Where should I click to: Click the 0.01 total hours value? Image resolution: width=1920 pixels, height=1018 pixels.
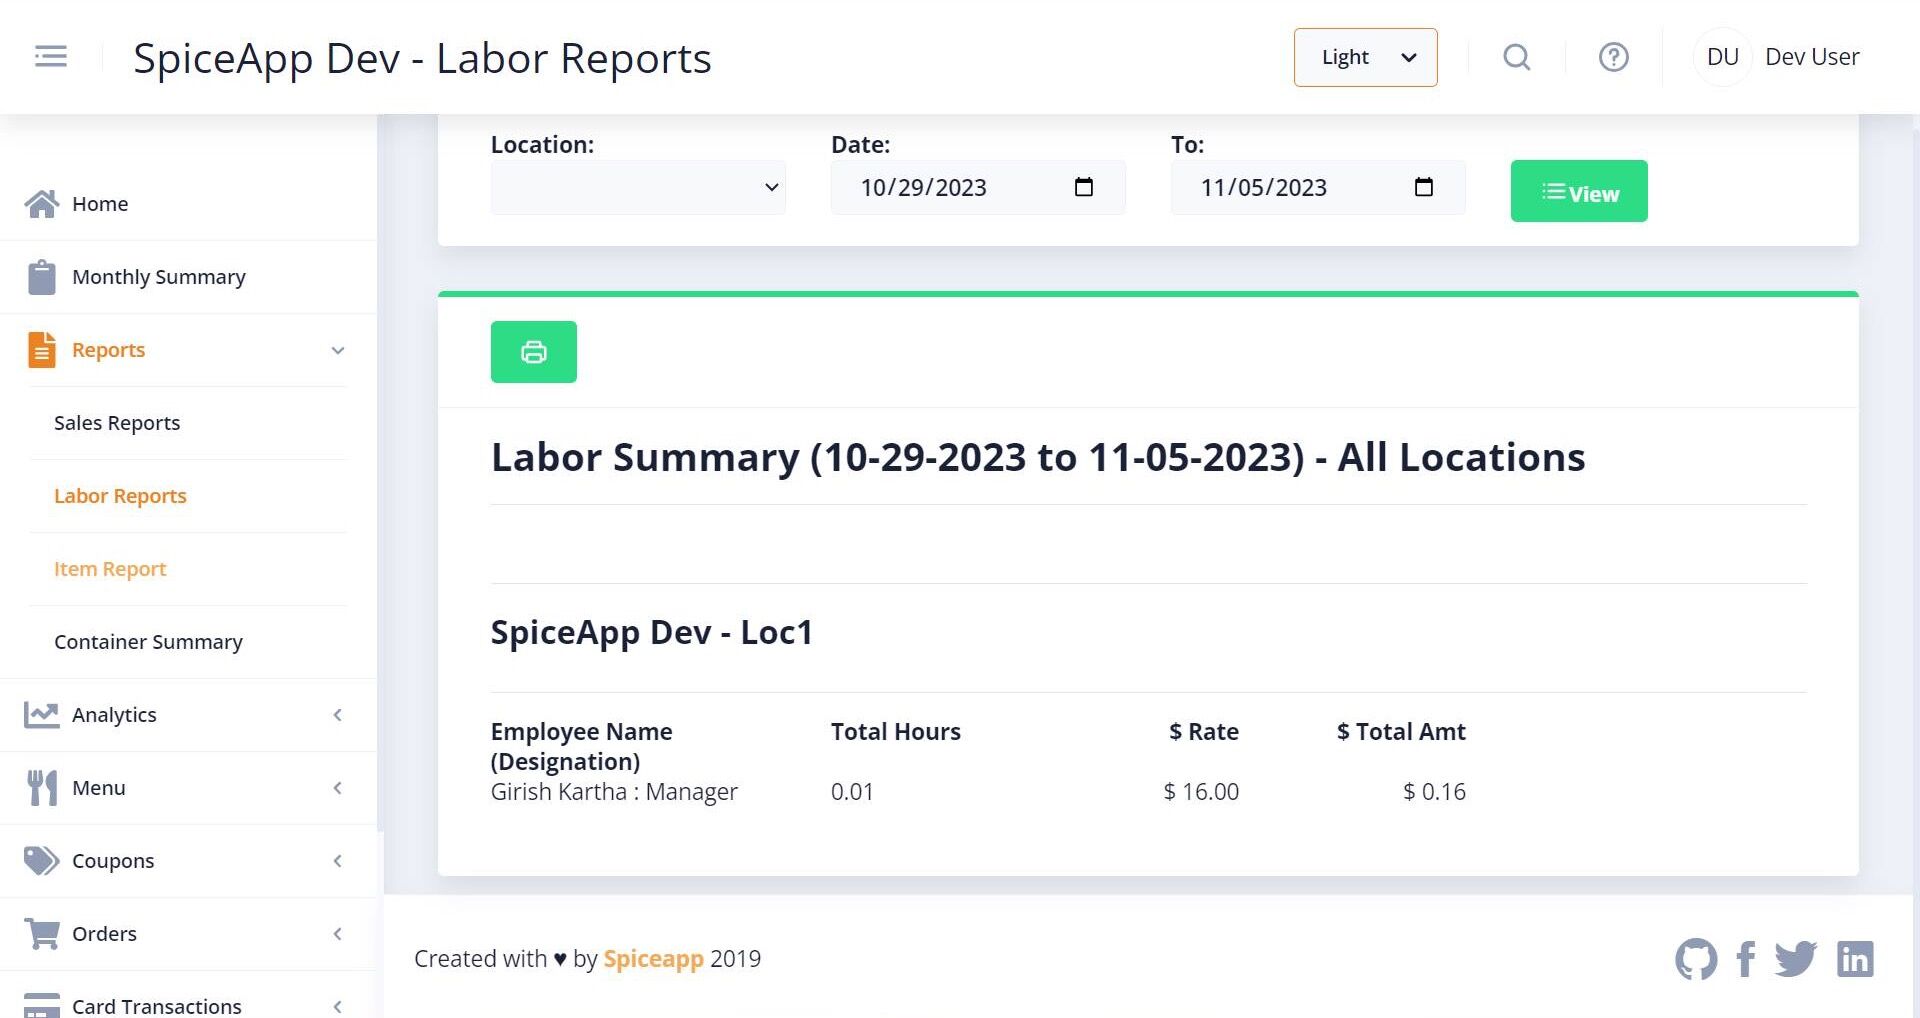pyautogui.click(x=852, y=792)
